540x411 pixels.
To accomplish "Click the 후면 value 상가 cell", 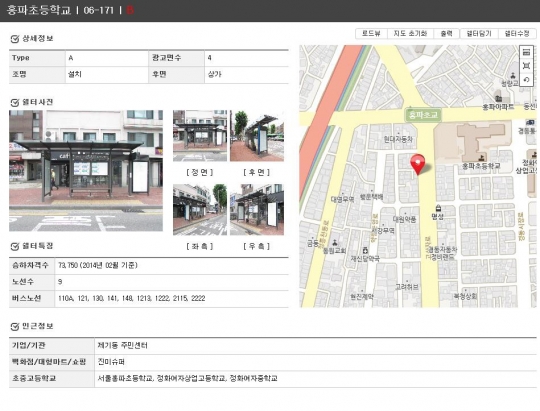I will (x=247, y=74).
